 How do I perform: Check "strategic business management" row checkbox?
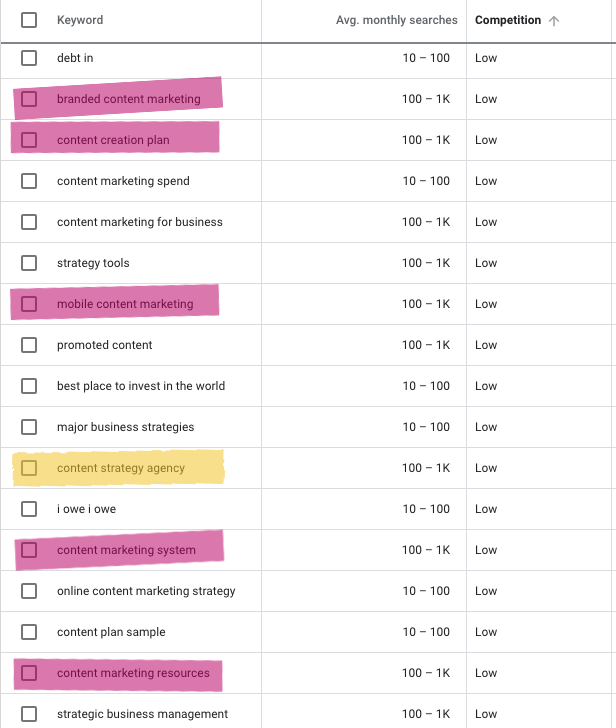point(29,714)
